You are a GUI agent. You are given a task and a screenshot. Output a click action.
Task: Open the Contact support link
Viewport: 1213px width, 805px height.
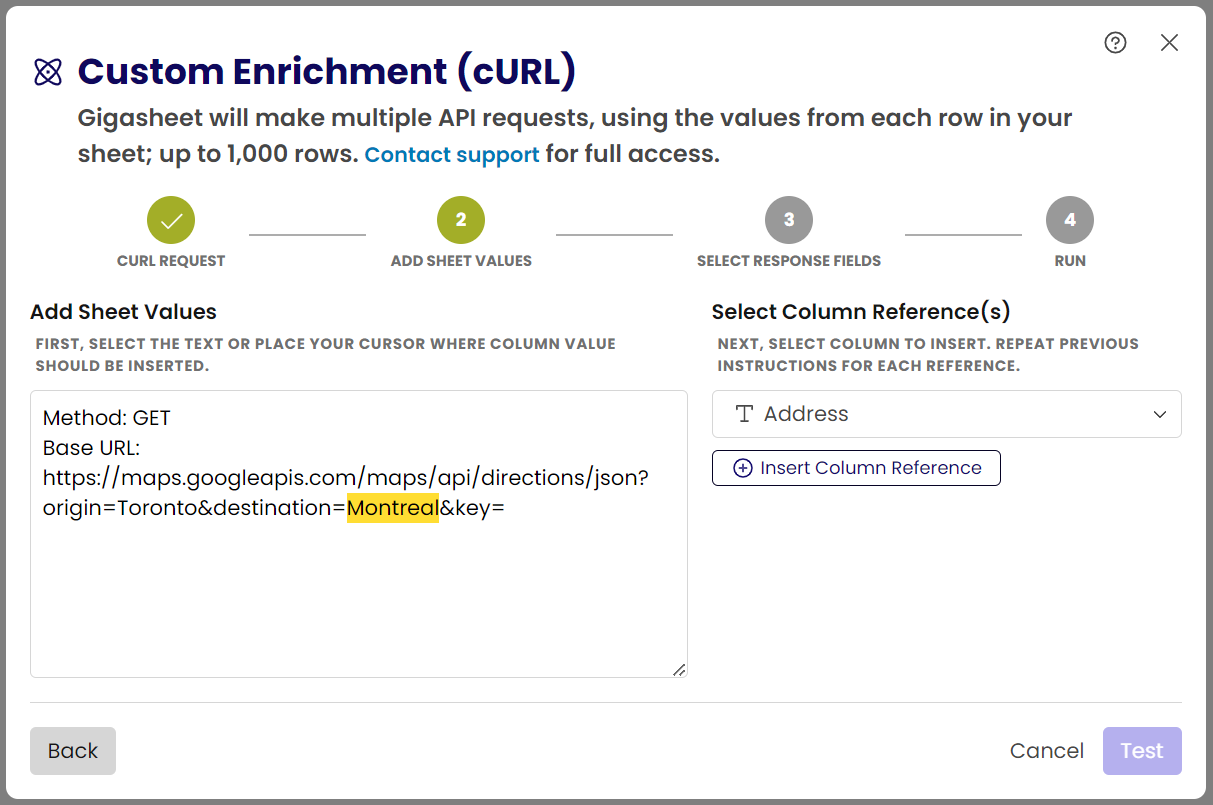[452, 155]
